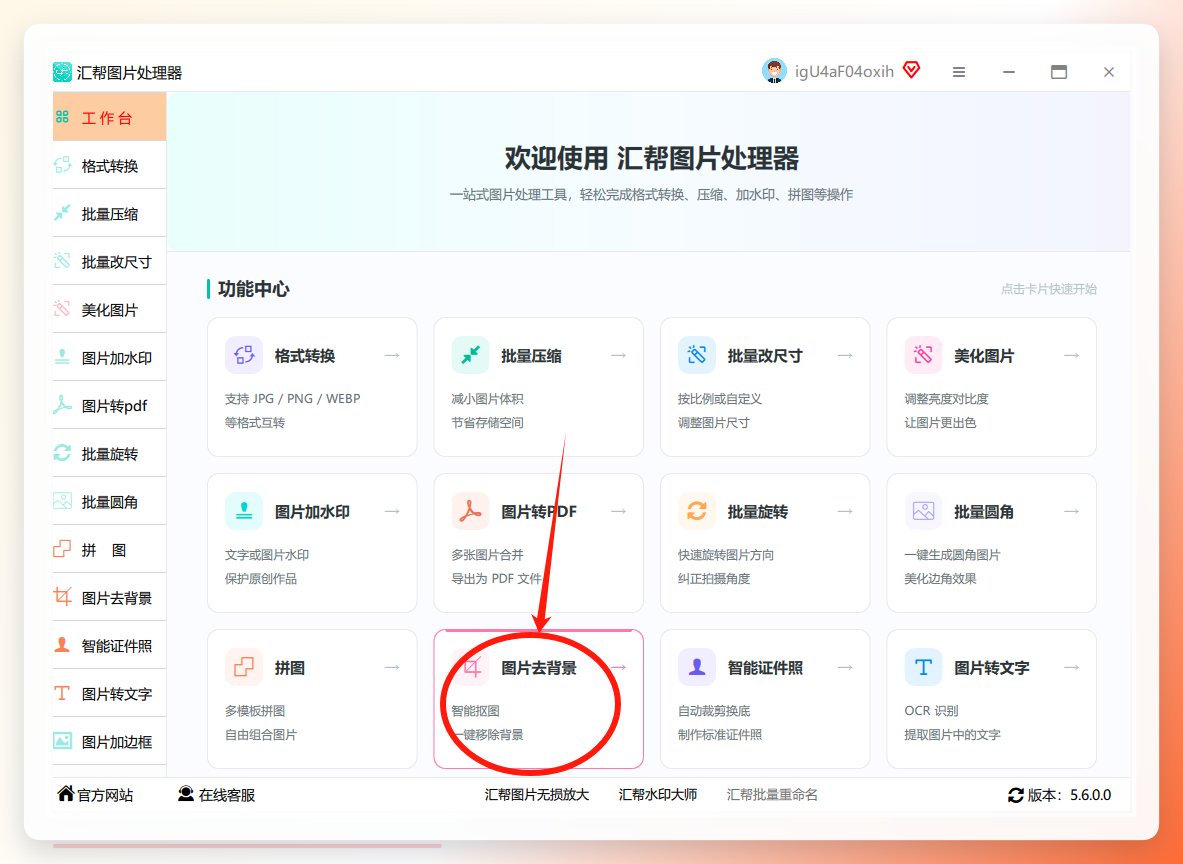Select 批量改尺寸 in the sidebar
1183x864 pixels.
(109, 262)
